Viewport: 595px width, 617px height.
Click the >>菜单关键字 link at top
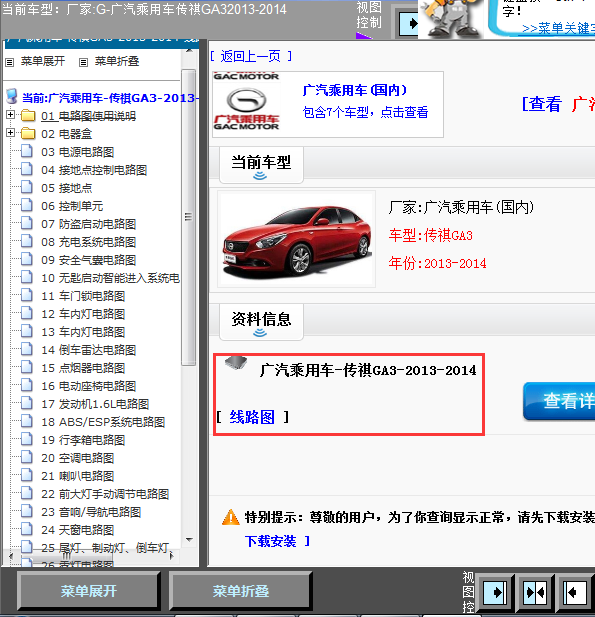coord(558,28)
